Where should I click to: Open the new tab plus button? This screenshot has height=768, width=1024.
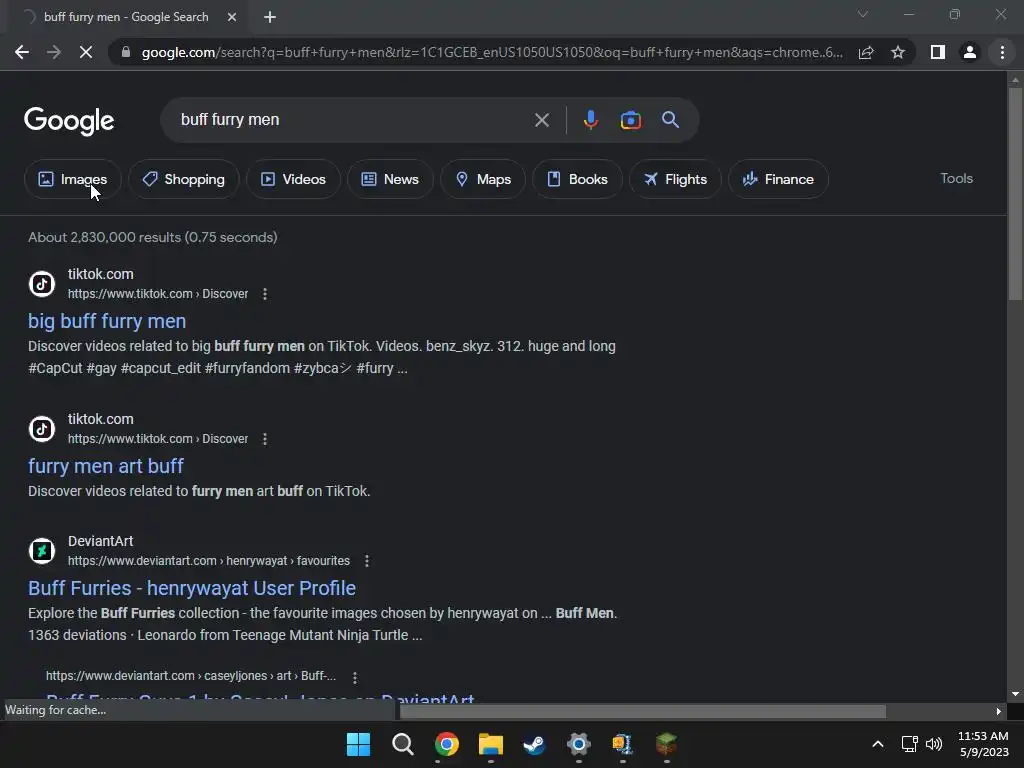point(270,17)
